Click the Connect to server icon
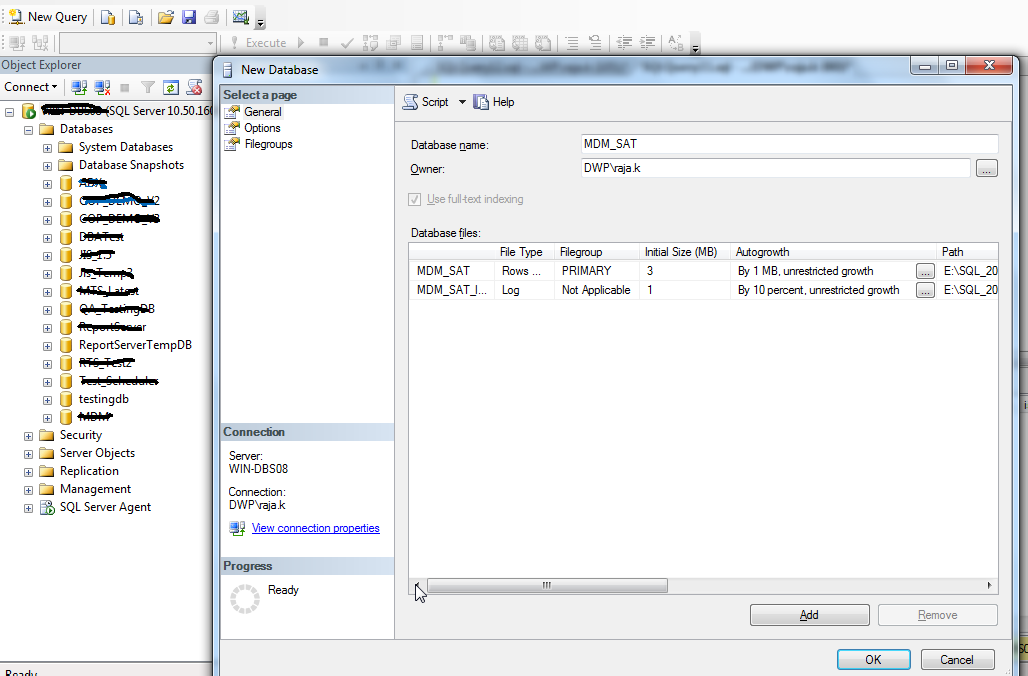 [78, 87]
